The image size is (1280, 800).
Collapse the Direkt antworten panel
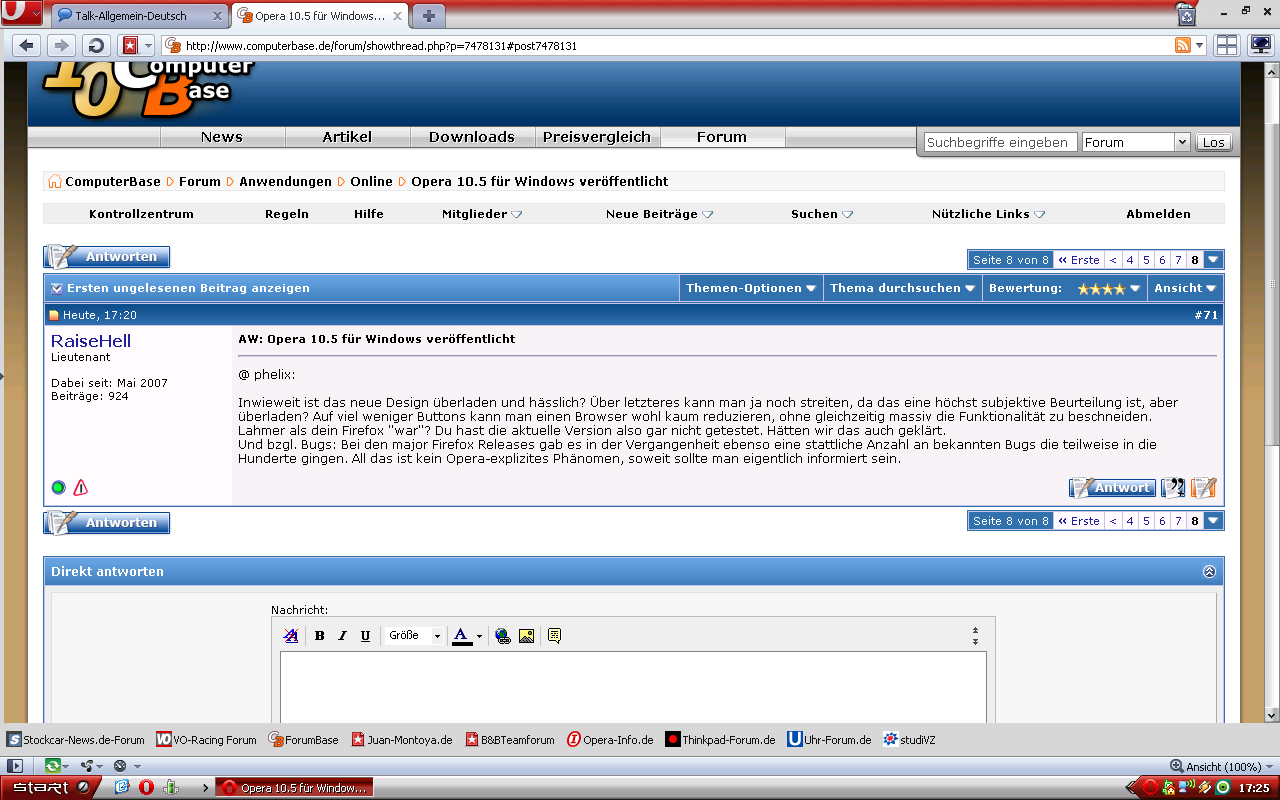(1209, 572)
